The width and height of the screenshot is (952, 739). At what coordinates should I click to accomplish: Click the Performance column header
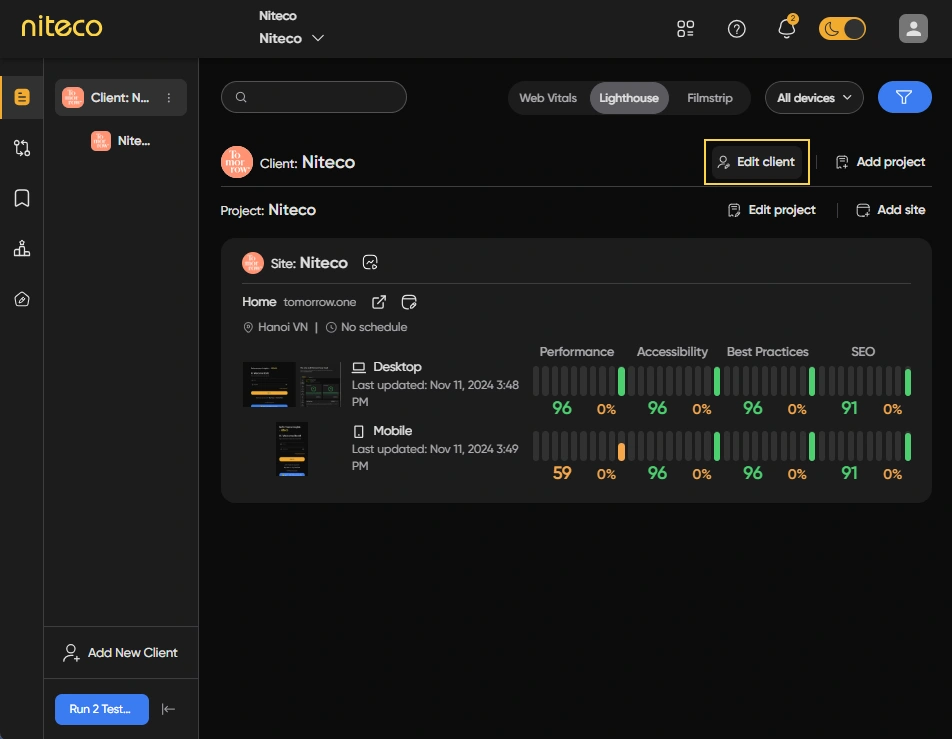click(x=576, y=352)
